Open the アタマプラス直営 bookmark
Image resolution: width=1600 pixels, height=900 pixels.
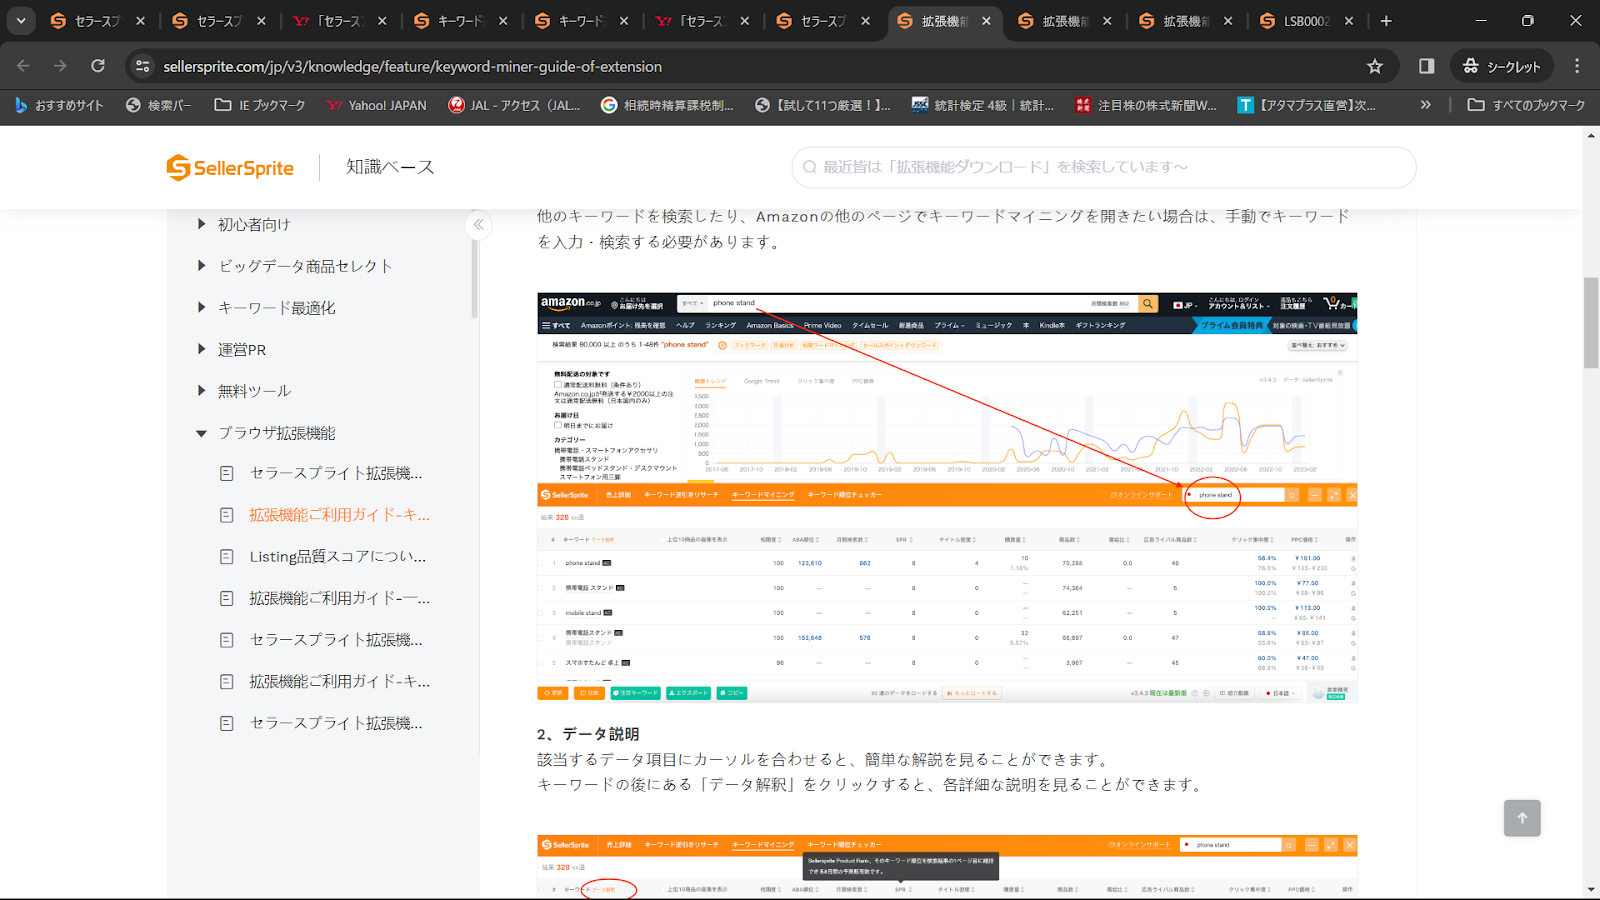1307,105
